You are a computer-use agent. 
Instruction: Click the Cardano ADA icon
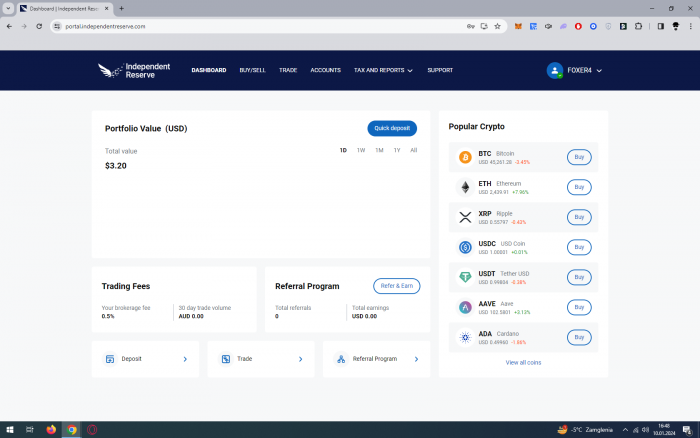tap(465, 338)
